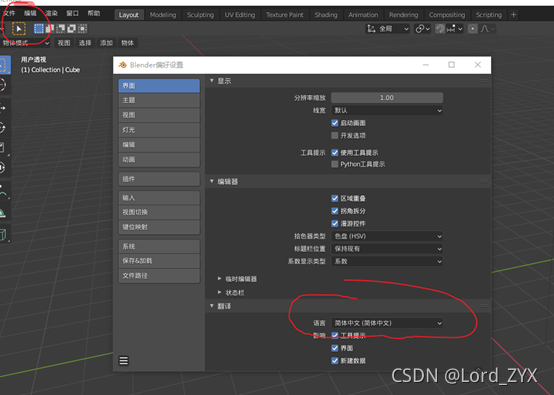
Task: Open the 主题 preferences section
Action: click(159, 100)
